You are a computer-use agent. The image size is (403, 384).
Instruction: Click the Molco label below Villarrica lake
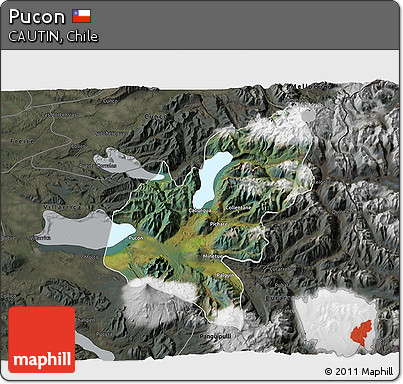91,257
